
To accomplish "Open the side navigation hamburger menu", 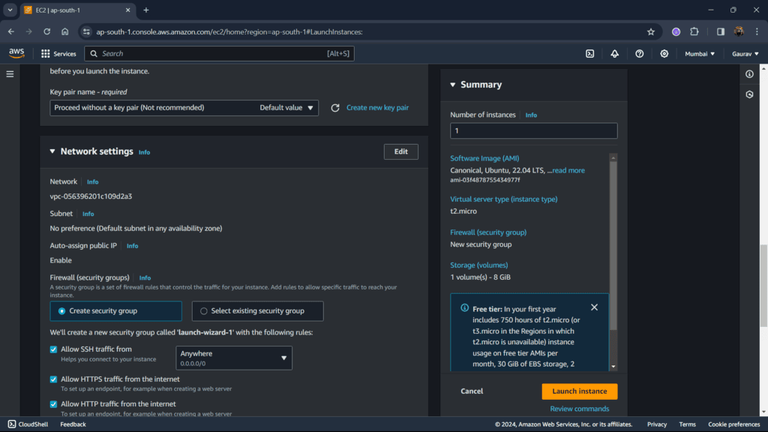I will [10, 74].
